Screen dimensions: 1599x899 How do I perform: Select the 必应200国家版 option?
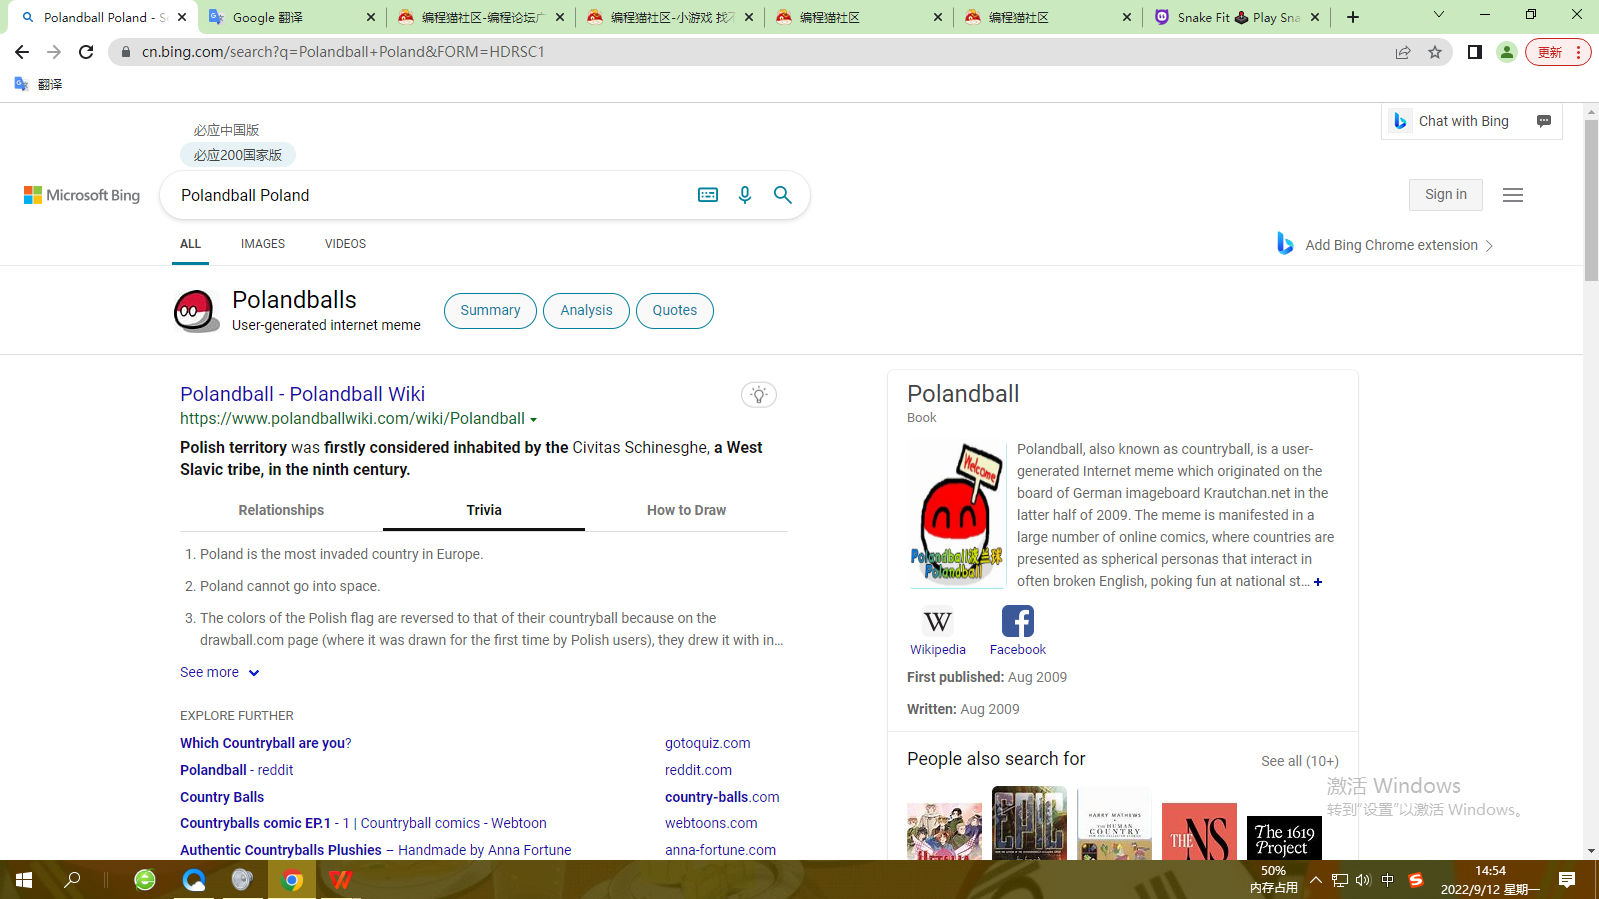[x=238, y=155]
